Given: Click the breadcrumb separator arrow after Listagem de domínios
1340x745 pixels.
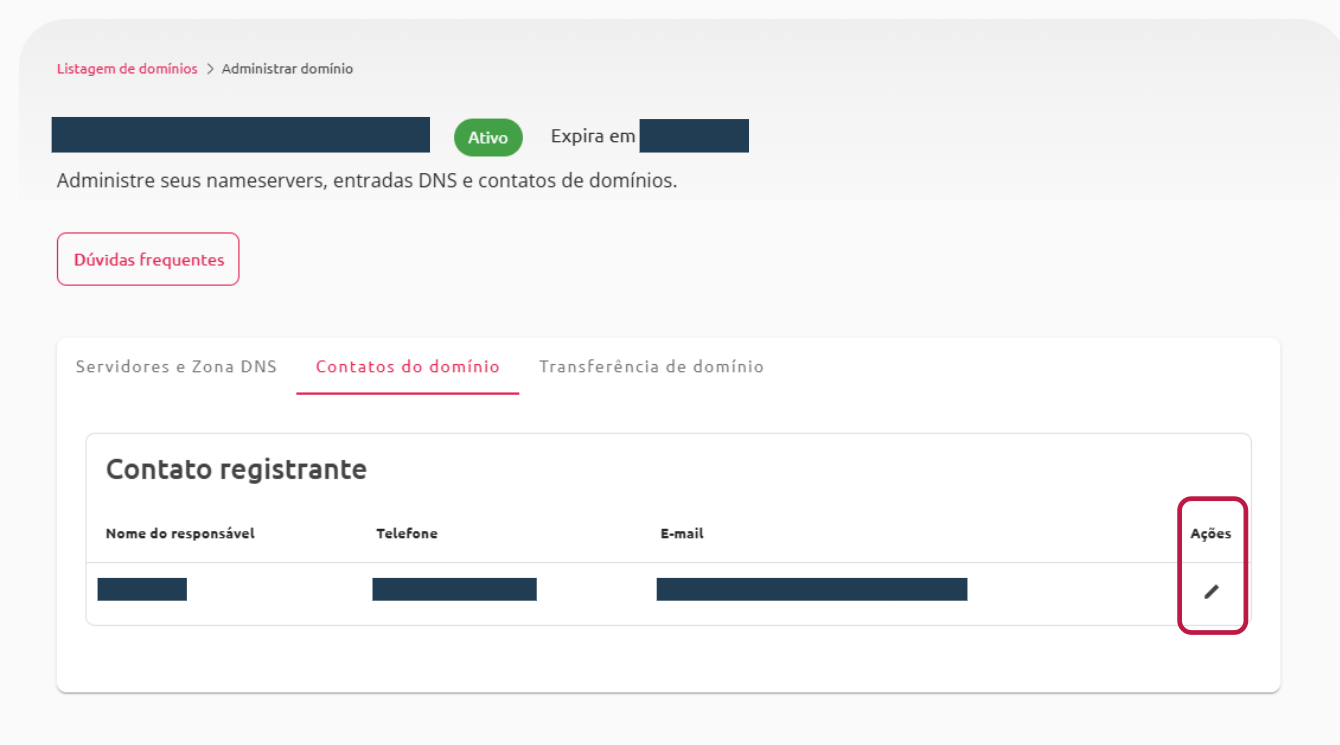Looking at the screenshot, I should 209,68.
